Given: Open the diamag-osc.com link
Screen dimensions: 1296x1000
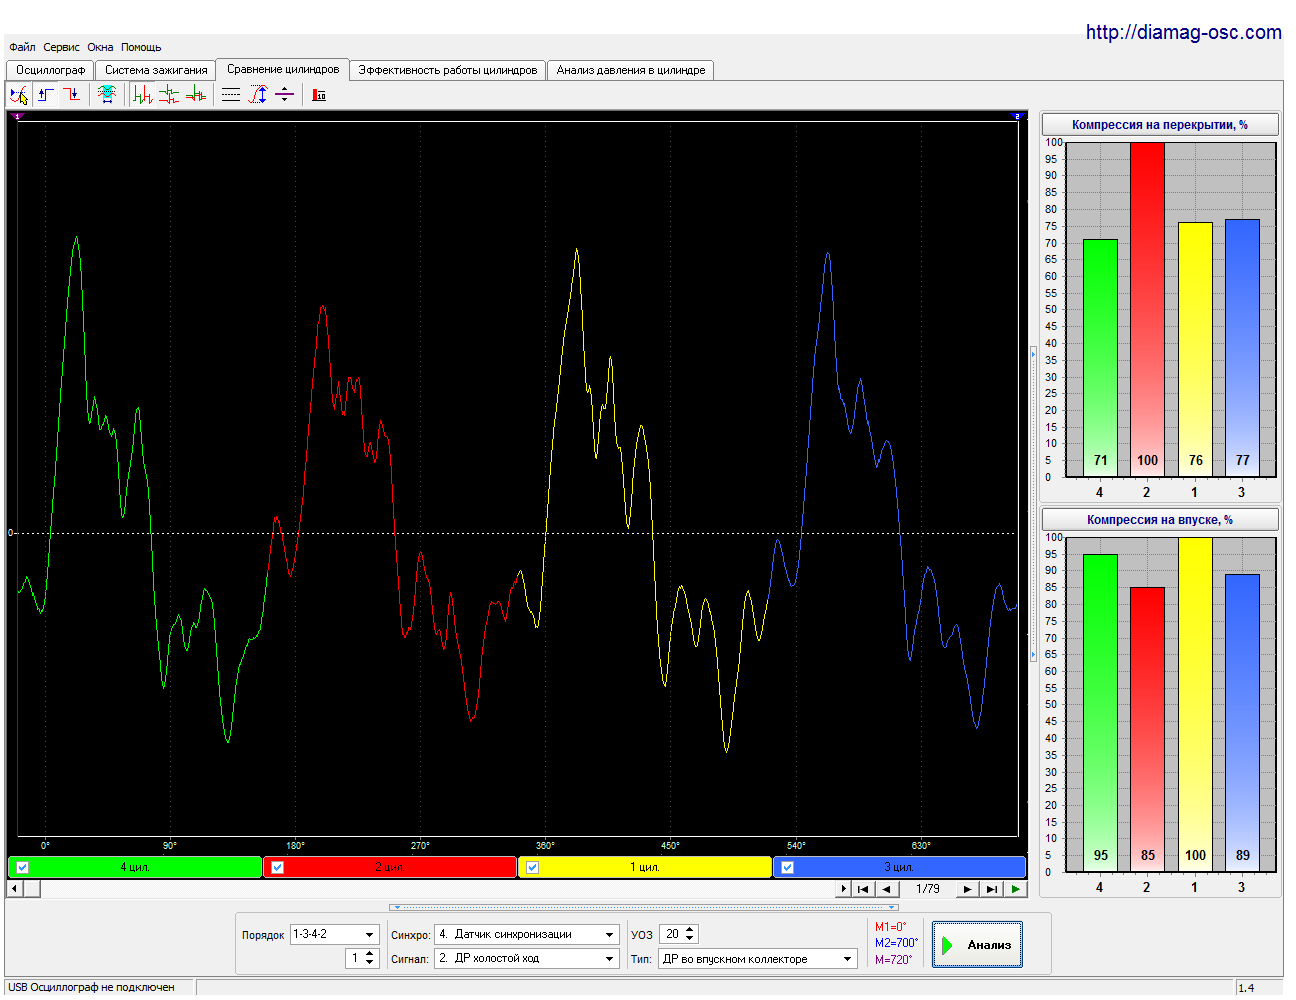Looking at the screenshot, I should (1184, 32).
